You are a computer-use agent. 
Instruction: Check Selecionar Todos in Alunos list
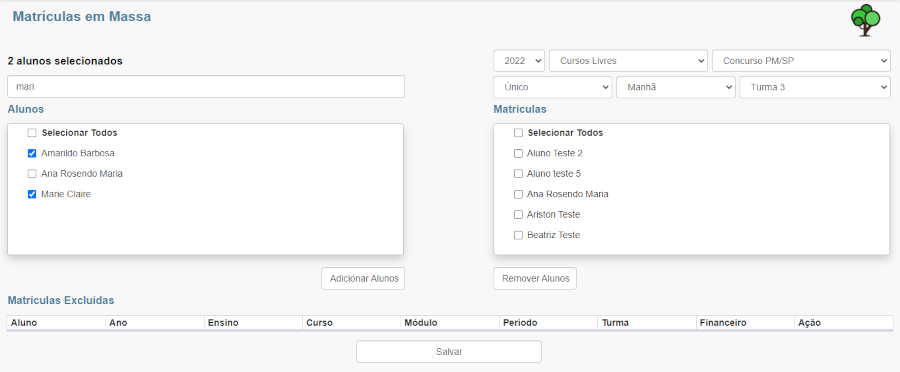[32, 133]
